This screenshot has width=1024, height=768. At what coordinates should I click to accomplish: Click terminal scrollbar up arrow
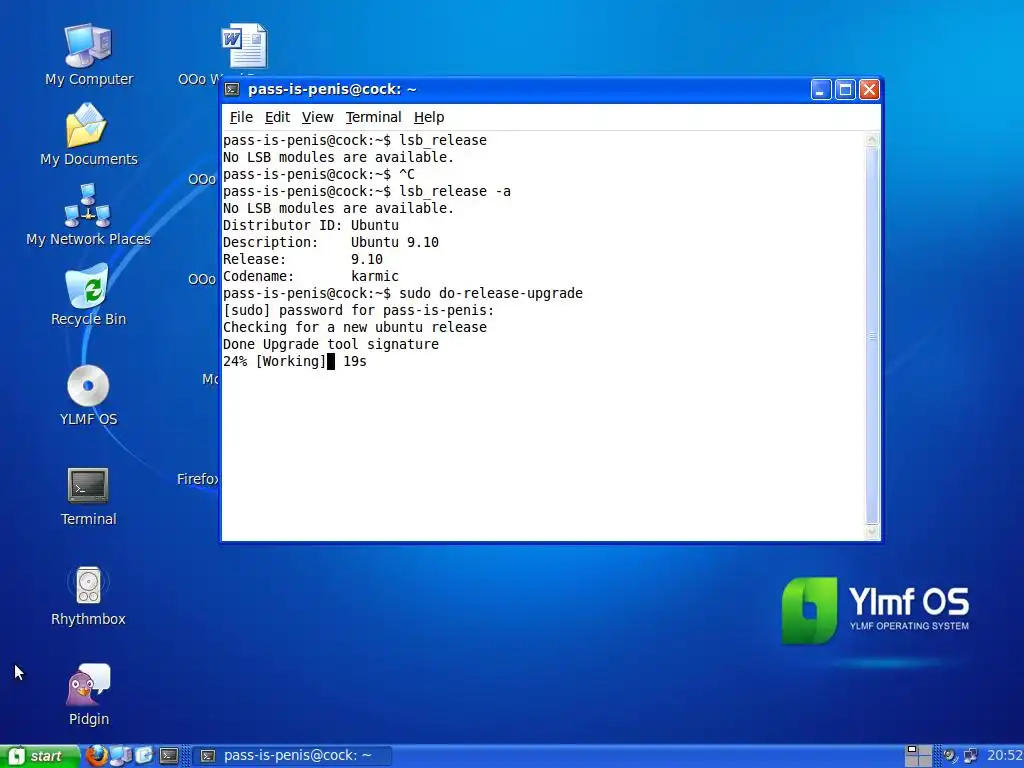tap(872, 140)
